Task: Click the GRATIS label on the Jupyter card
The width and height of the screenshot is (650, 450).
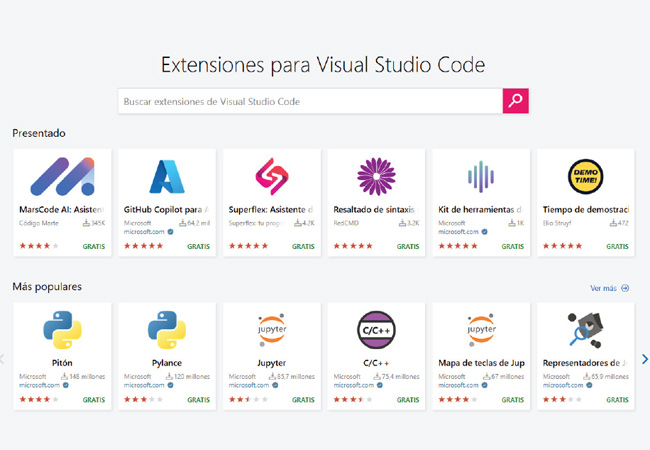Action: click(x=303, y=399)
